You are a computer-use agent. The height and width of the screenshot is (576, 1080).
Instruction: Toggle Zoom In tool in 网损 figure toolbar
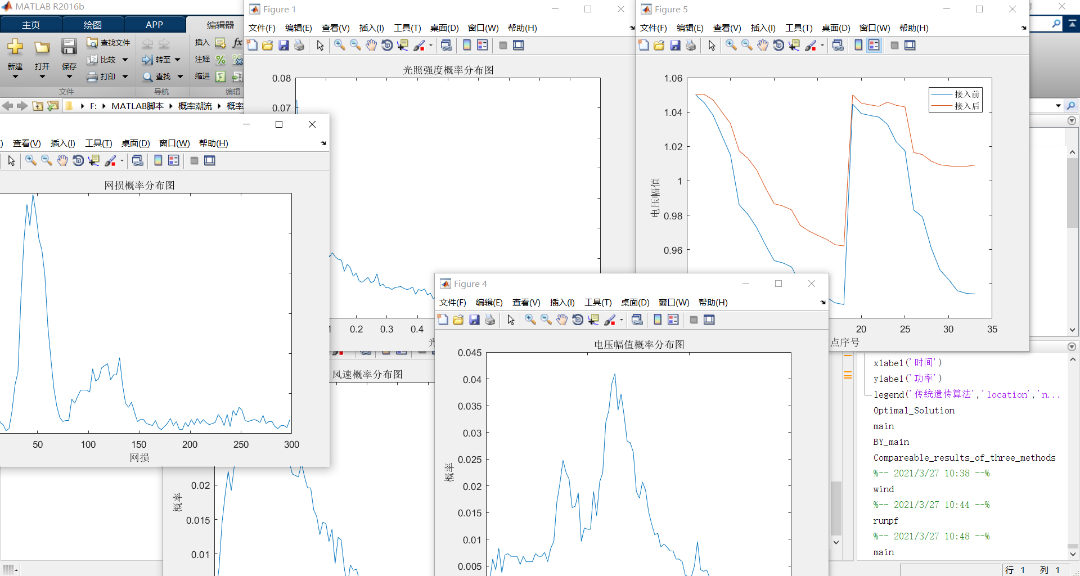click(30, 161)
